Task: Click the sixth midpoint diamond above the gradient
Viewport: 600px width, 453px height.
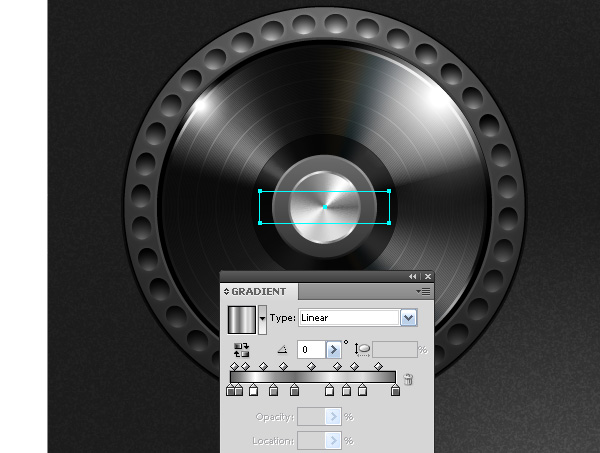Action: [337, 367]
